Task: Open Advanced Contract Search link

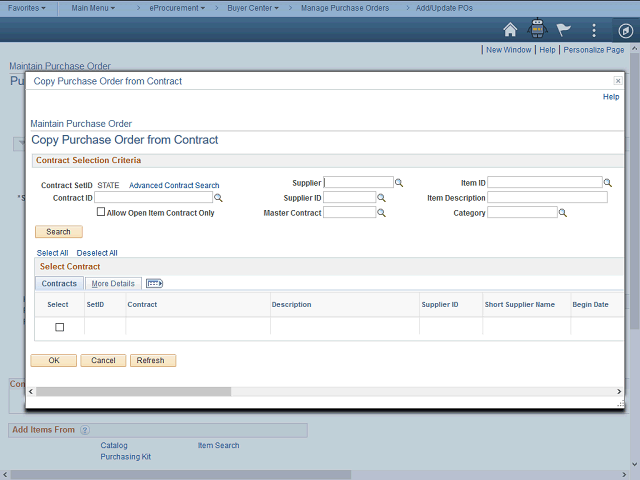Action: pos(174,185)
